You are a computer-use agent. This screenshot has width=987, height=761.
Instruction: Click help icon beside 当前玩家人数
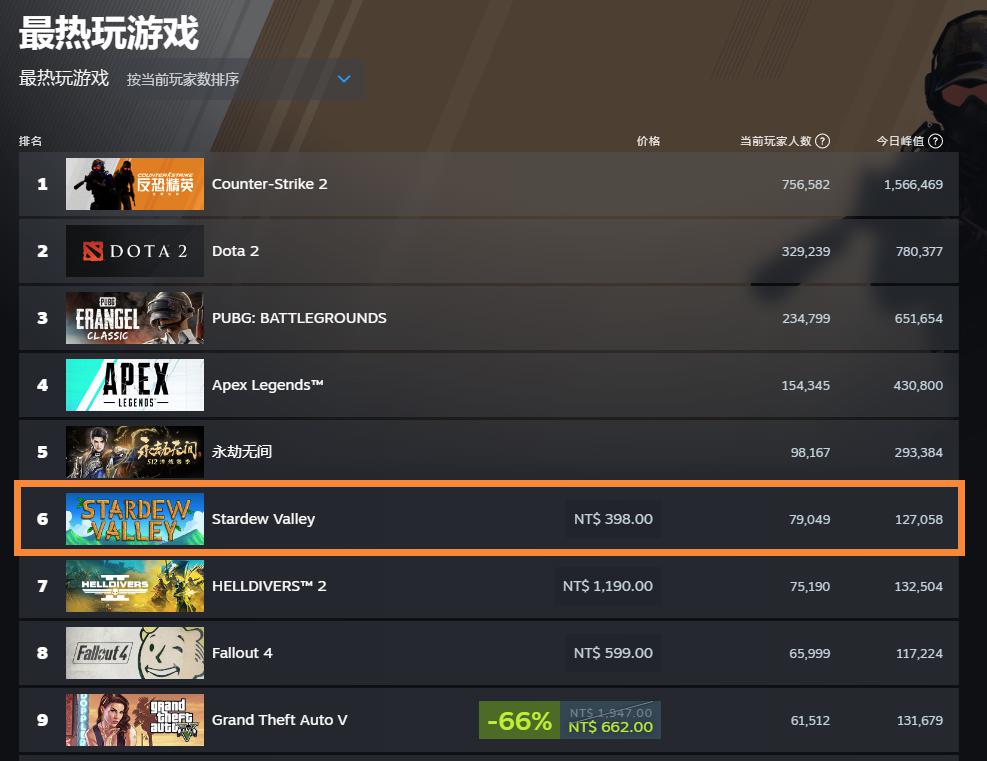pyautogui.click(x=822, y=141)
